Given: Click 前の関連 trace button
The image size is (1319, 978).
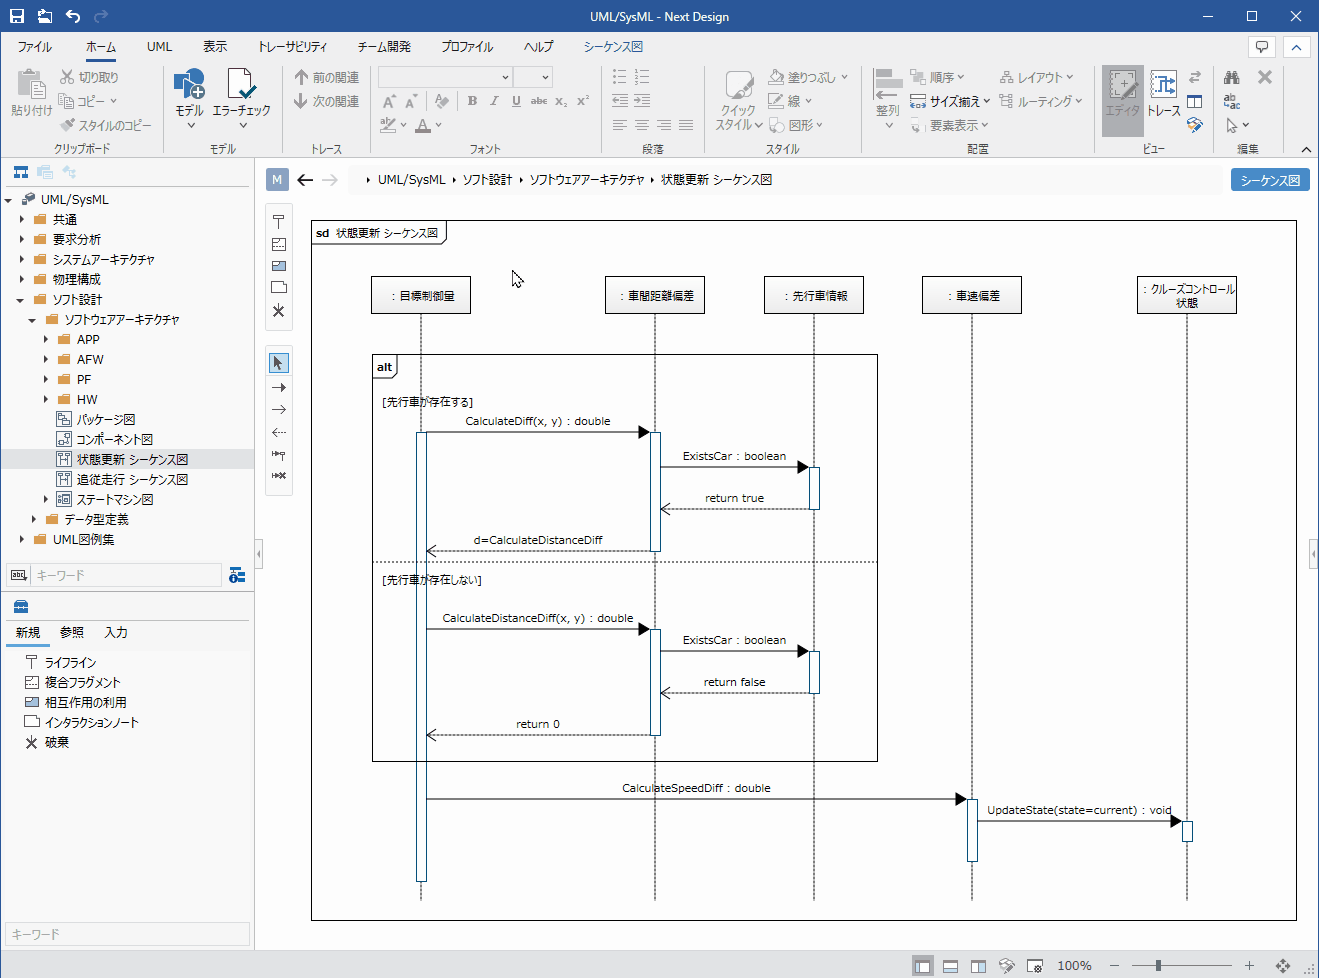Looking at the screenshot, I should point(327,77).
